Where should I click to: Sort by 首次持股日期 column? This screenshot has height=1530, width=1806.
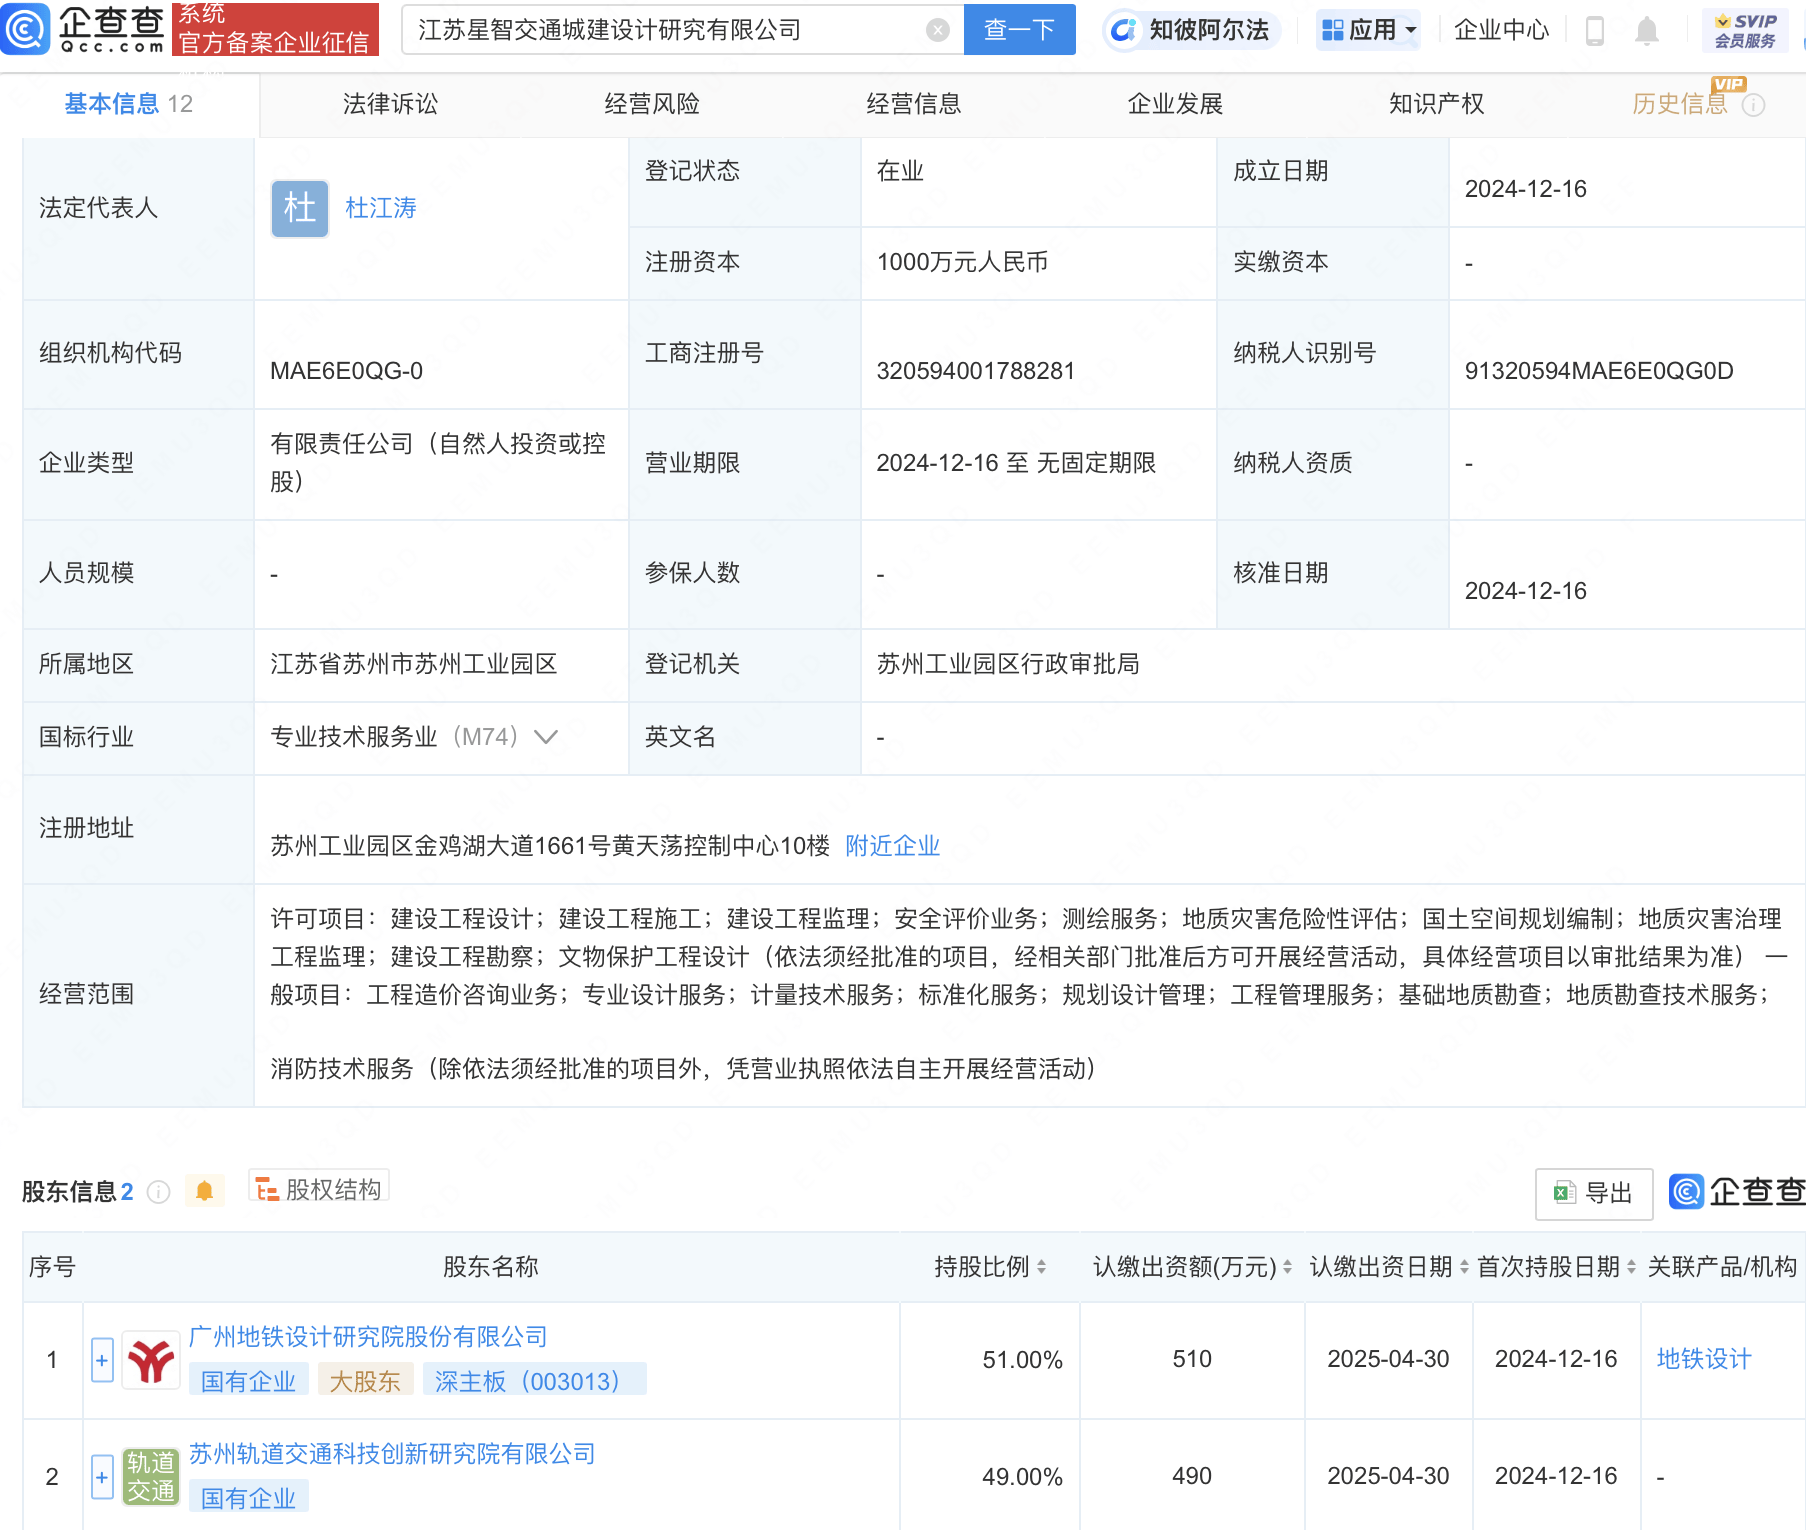1631,1267
